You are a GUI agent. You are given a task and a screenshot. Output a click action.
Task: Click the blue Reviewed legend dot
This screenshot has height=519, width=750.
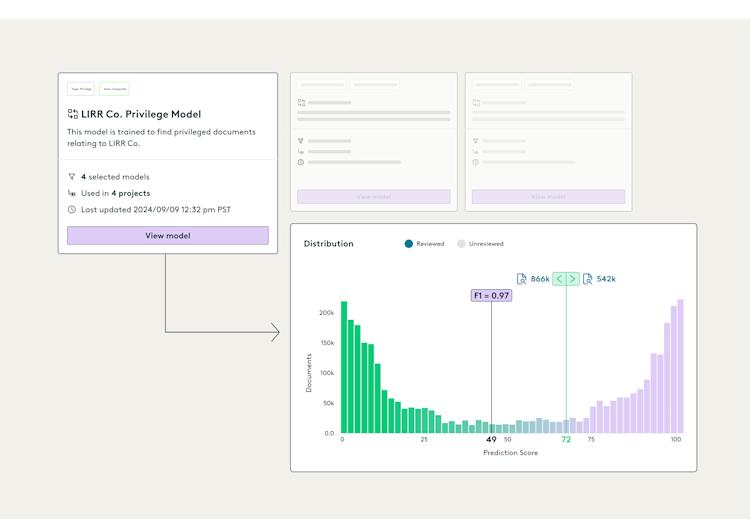point(408,243)
